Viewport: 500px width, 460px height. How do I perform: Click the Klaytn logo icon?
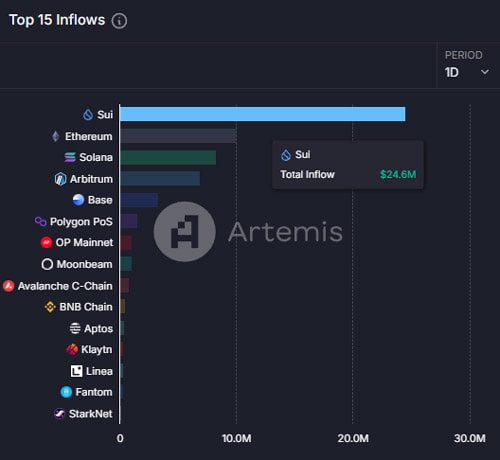click(72, 349)
